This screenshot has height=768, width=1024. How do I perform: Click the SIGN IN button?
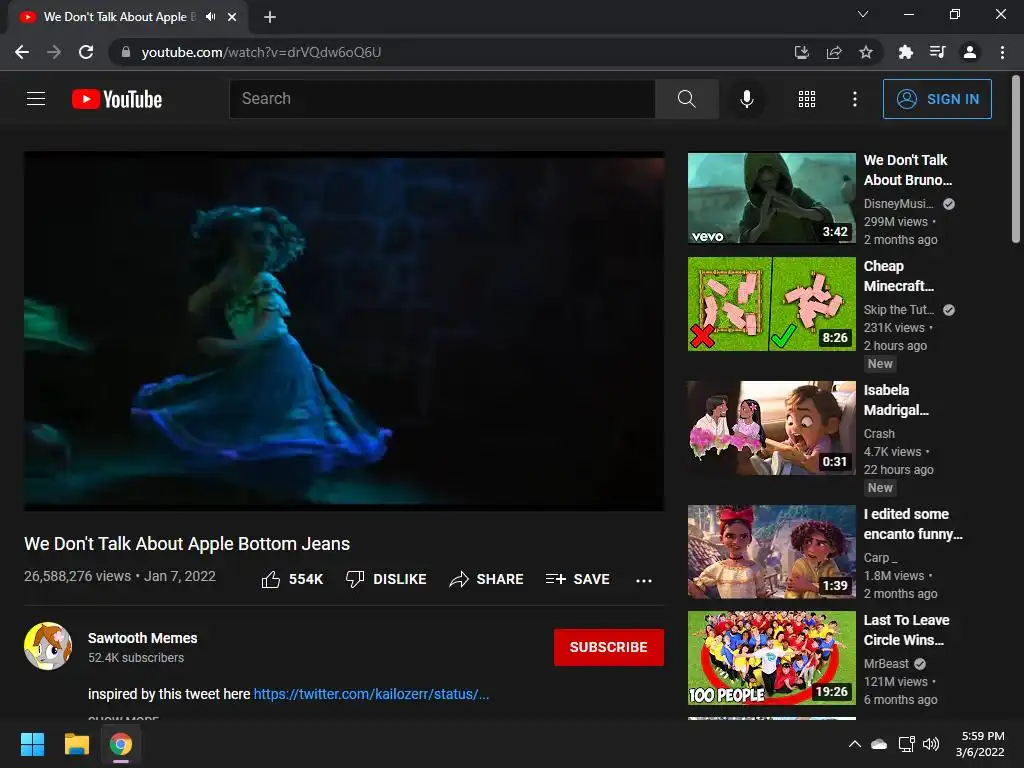[936, 99]
